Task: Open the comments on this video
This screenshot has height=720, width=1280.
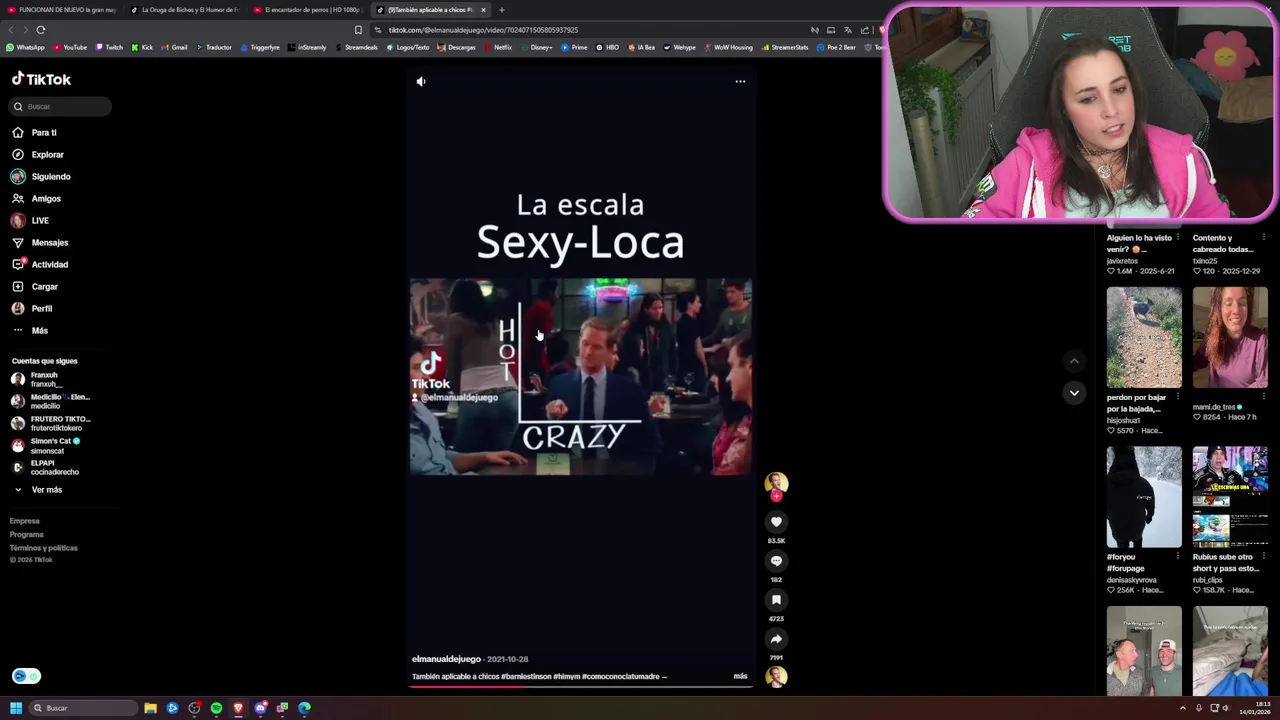Action: point(776,561)
